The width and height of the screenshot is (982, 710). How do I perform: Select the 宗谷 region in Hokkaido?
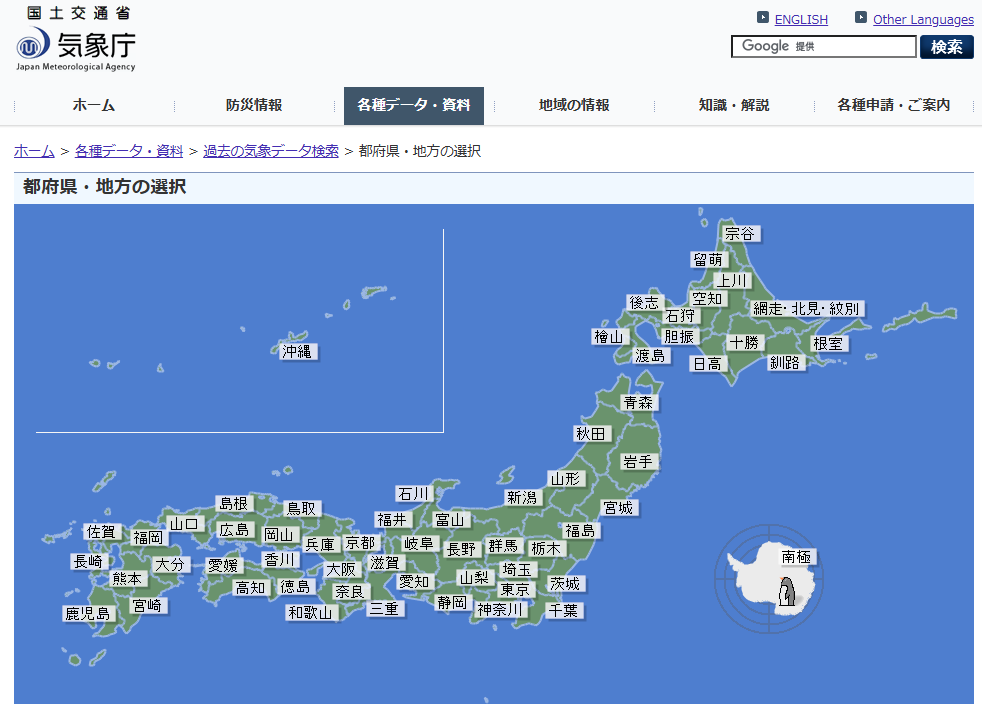click(x=740, y=234)
